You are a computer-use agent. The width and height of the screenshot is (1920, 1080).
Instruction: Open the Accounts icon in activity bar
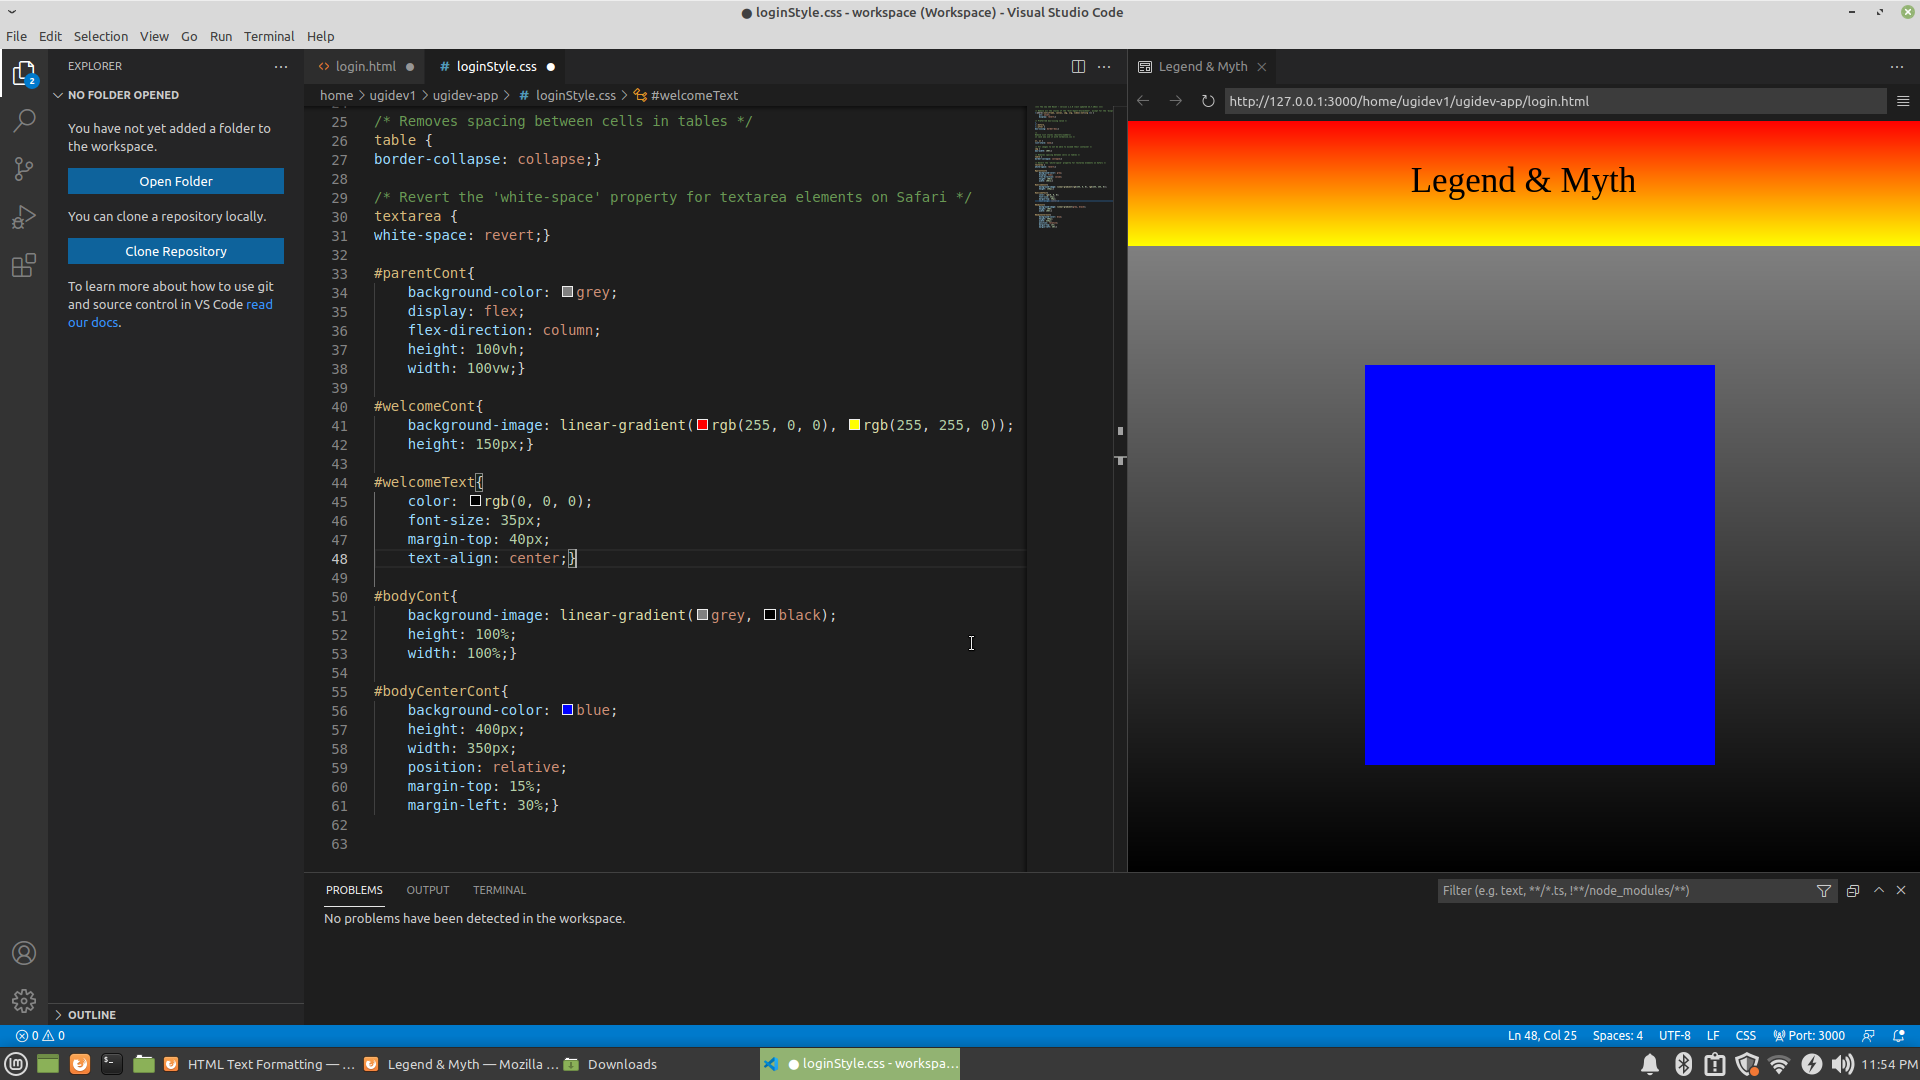click(24, 953)
